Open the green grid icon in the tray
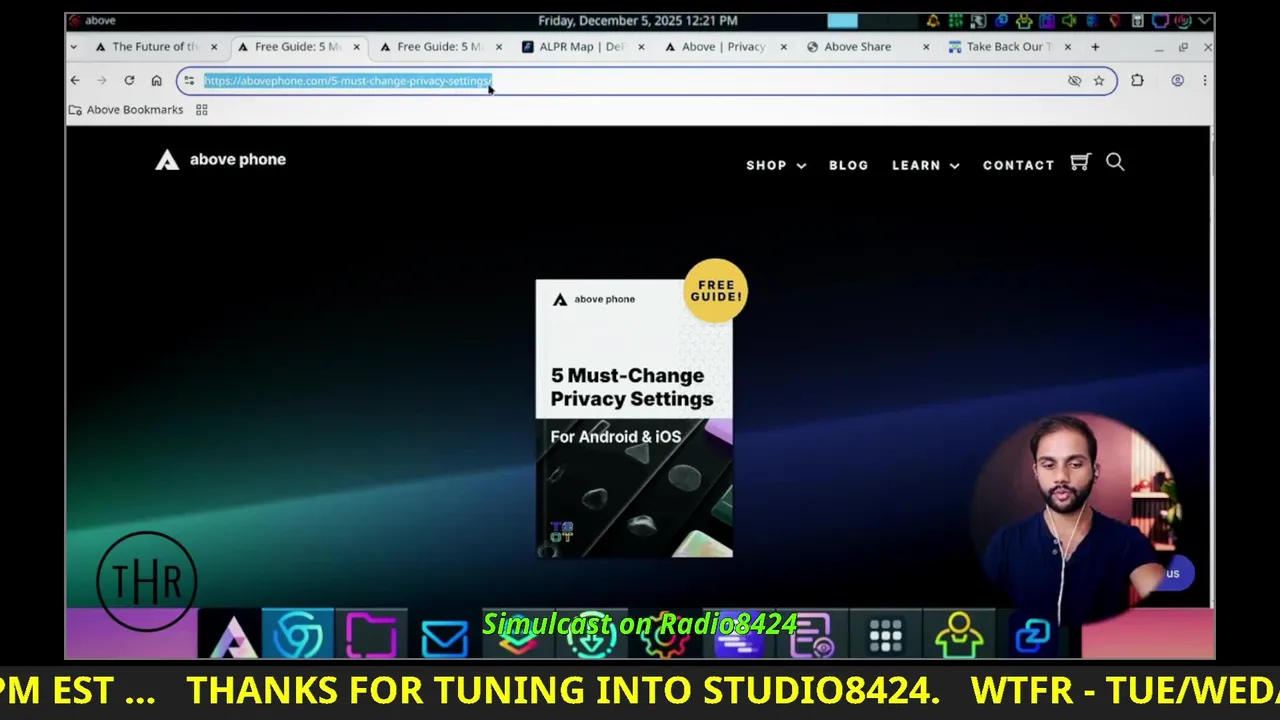Screen dimensions: 1280x720 pyautogui.click(x=956, y=20)
